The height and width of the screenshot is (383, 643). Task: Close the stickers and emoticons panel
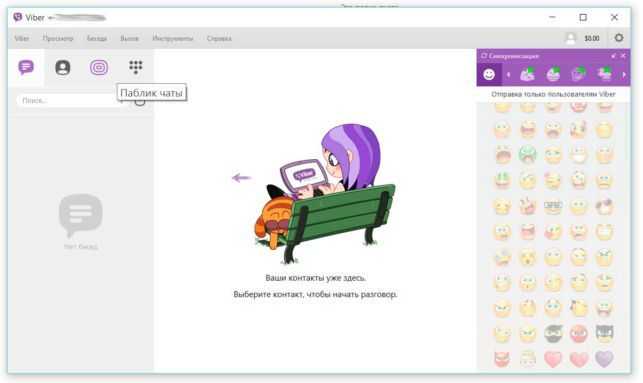(x=623, y=56)
